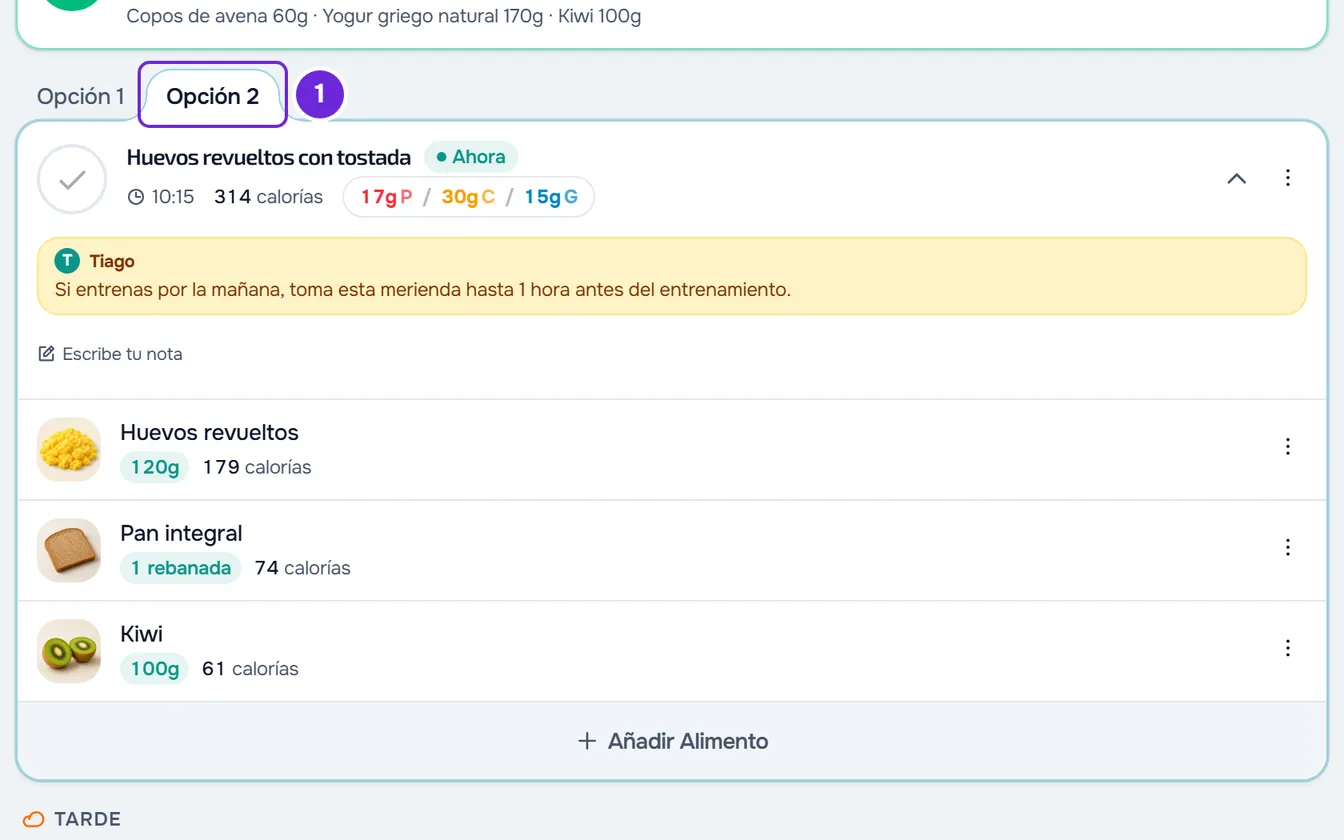Click the 61 calorías value
1344x840 pixels.
point(250,669)
